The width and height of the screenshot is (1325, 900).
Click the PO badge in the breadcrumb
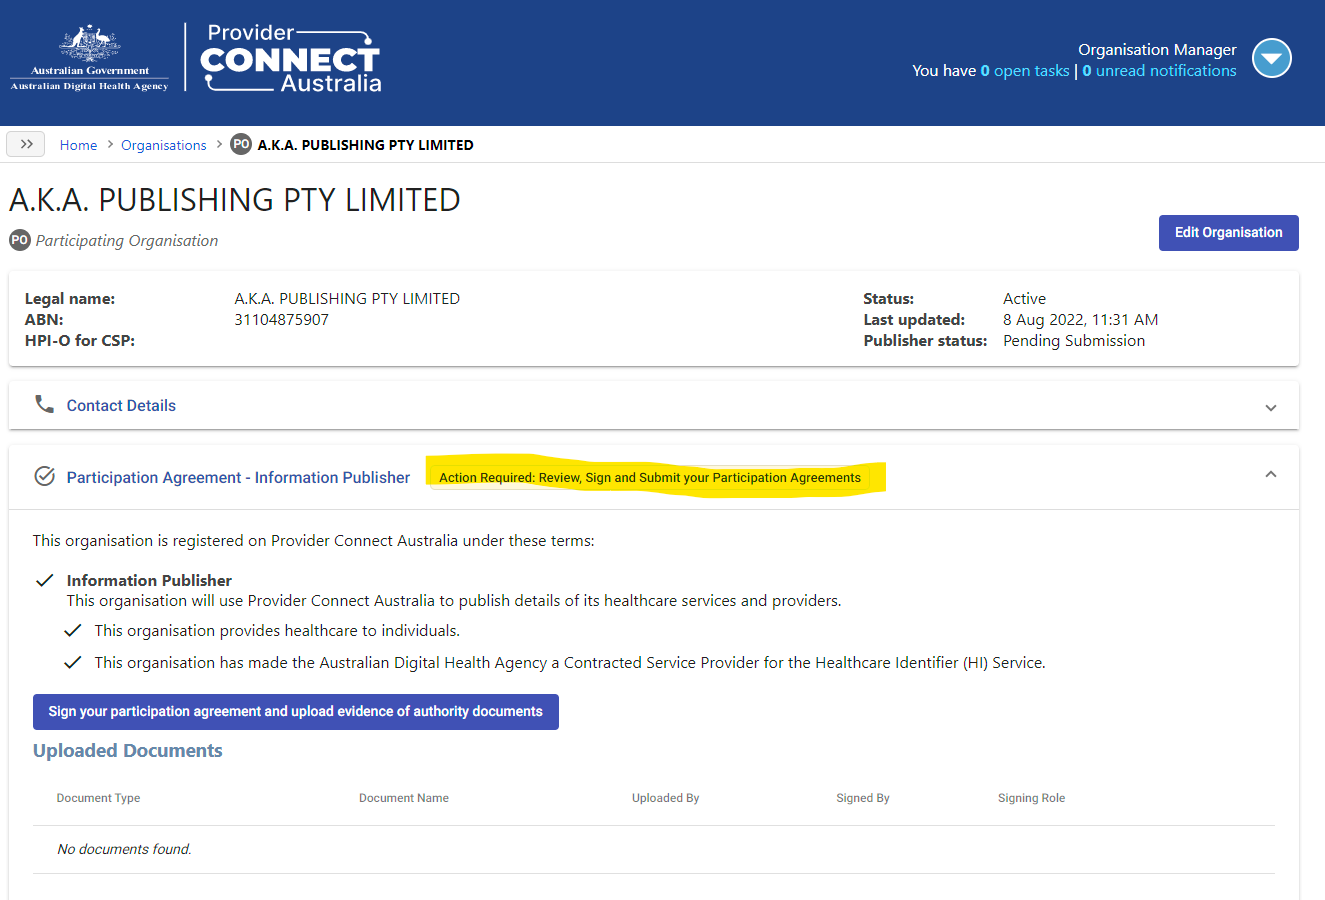(x=241, y=144)
